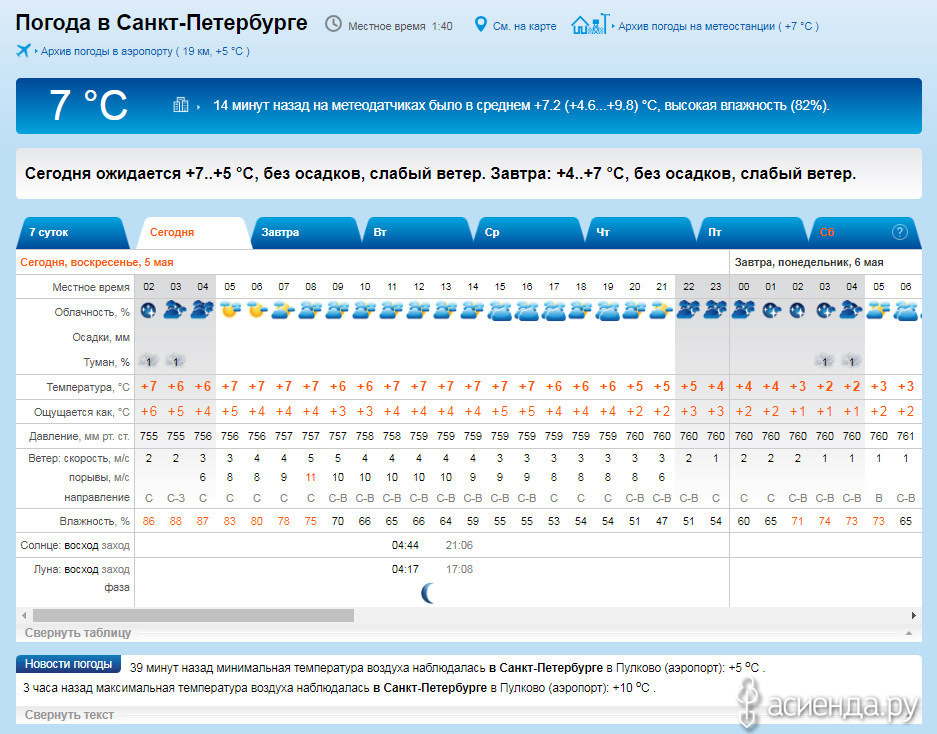Switch to the Завтра tab

click(x=305, y=233)
